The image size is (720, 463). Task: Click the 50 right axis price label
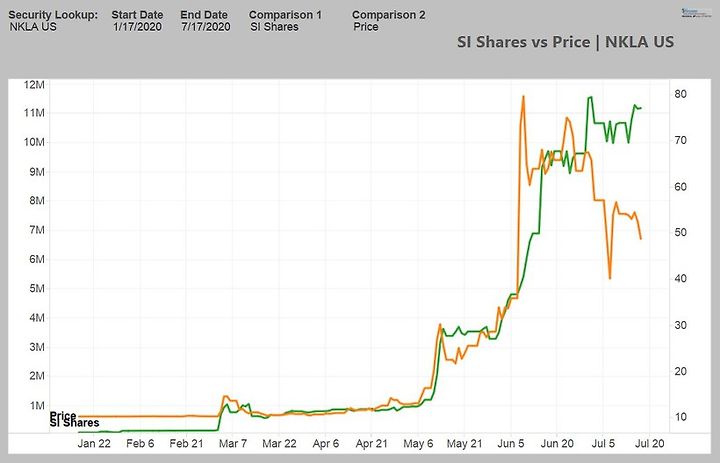click(x=681, y=232)
